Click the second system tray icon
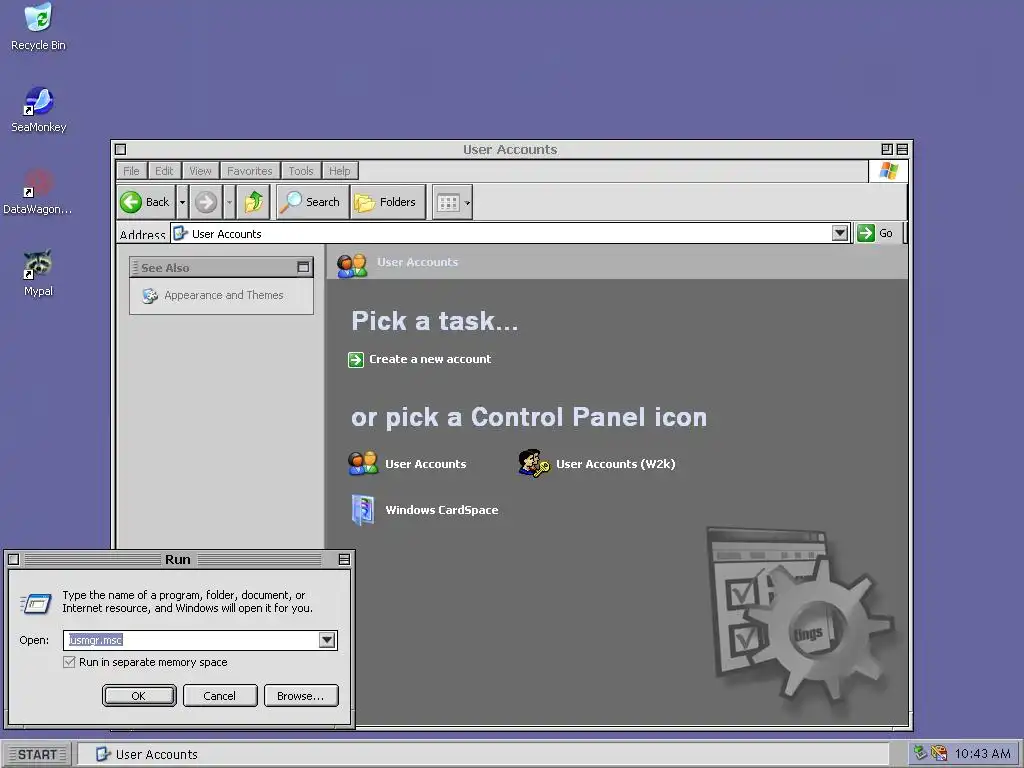1024x768 pixels. pyautogui.click(x=939, y=754)
